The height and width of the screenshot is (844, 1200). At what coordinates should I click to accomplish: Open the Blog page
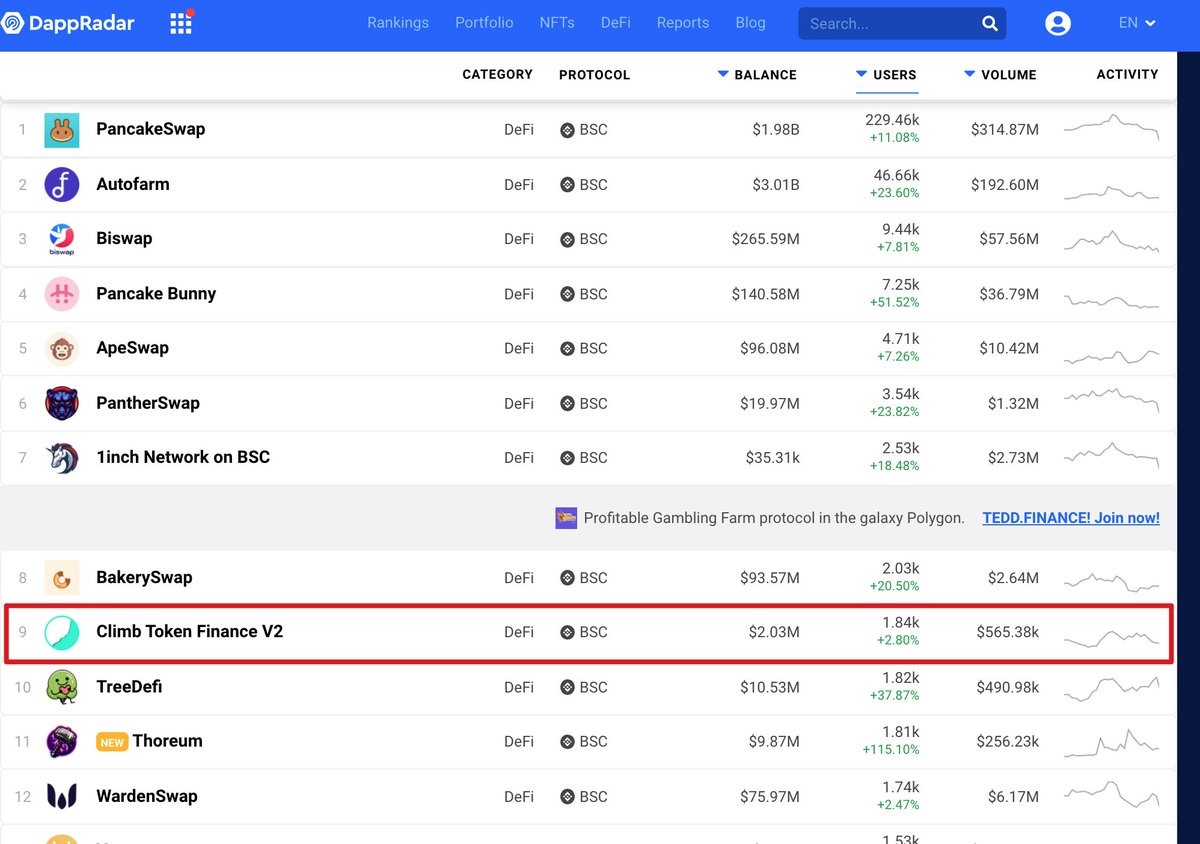[x=750, y=23]
